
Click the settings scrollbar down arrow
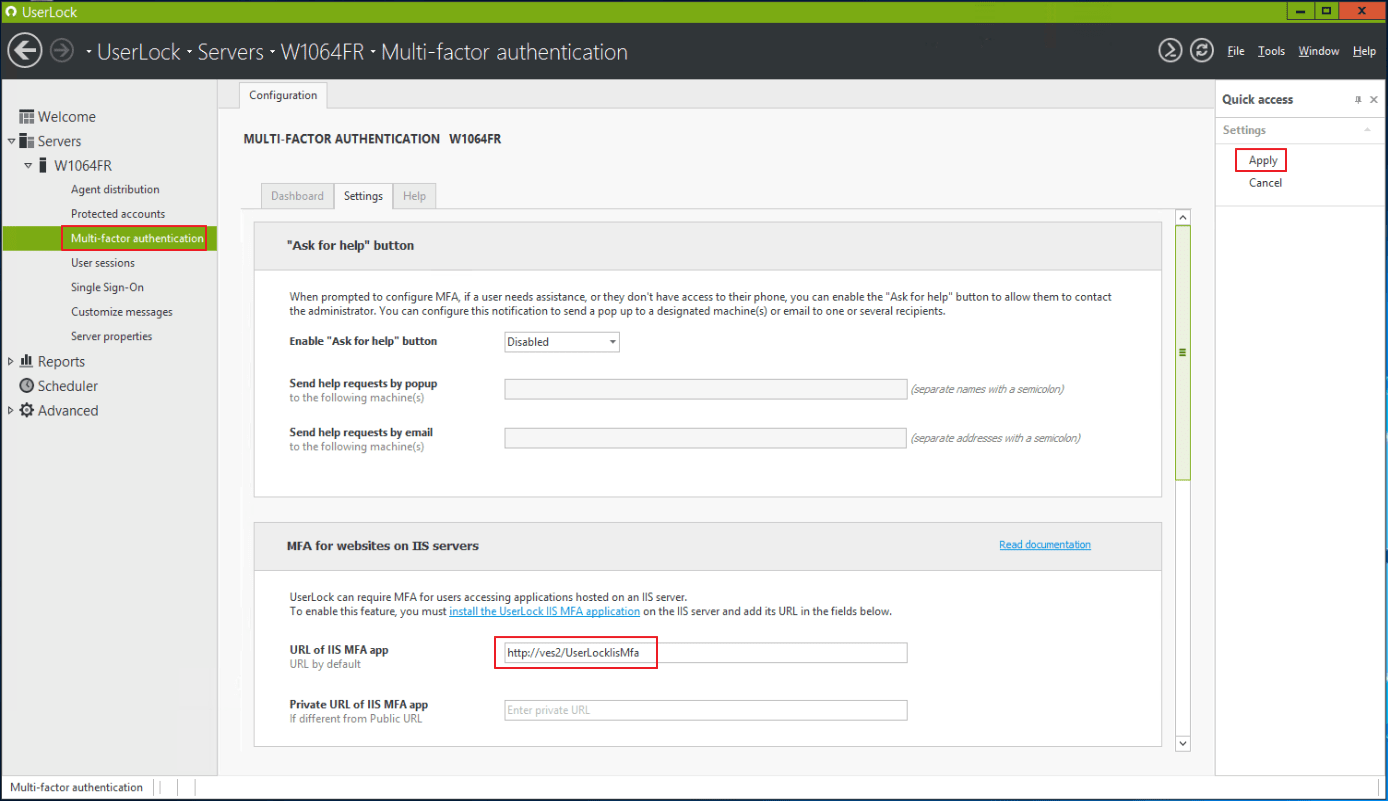[1183, 743]
